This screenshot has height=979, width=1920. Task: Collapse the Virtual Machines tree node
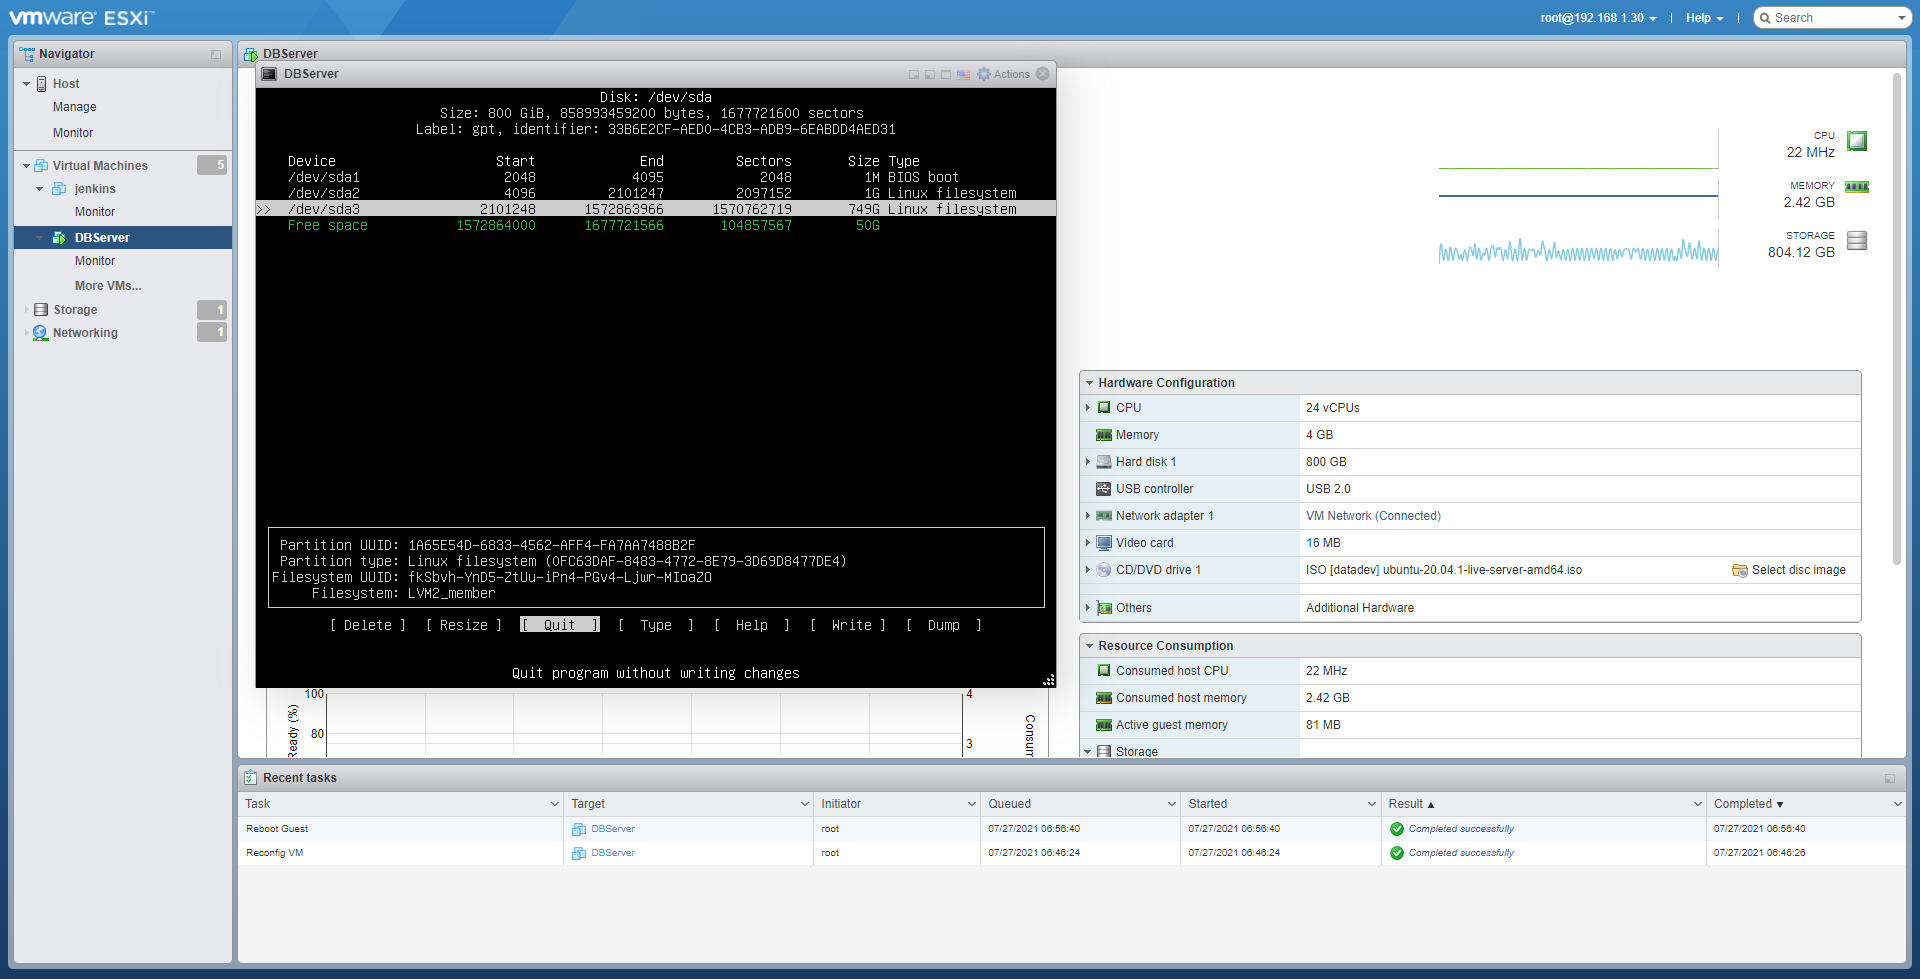(x=26, y=166)
